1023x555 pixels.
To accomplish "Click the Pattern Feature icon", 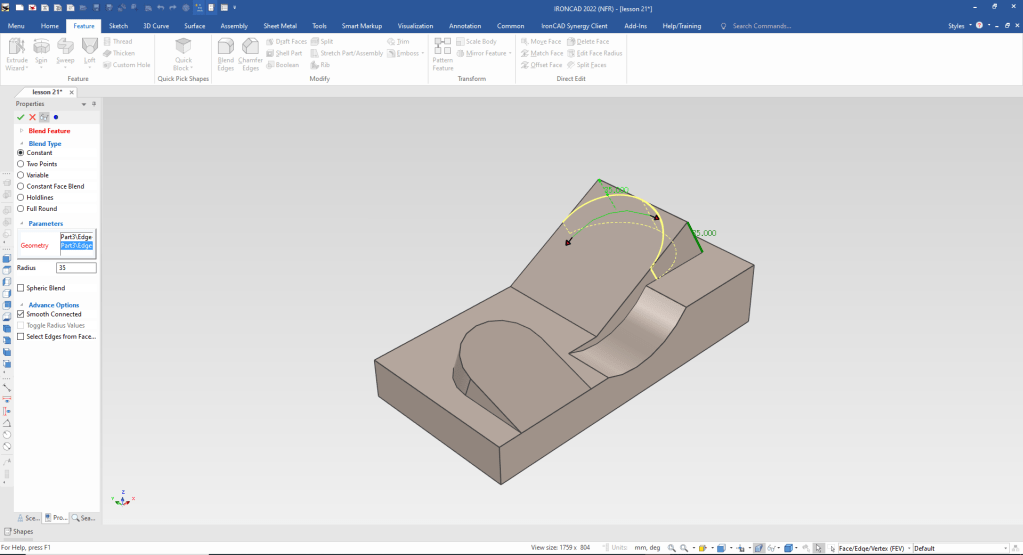I will point(442,46).
